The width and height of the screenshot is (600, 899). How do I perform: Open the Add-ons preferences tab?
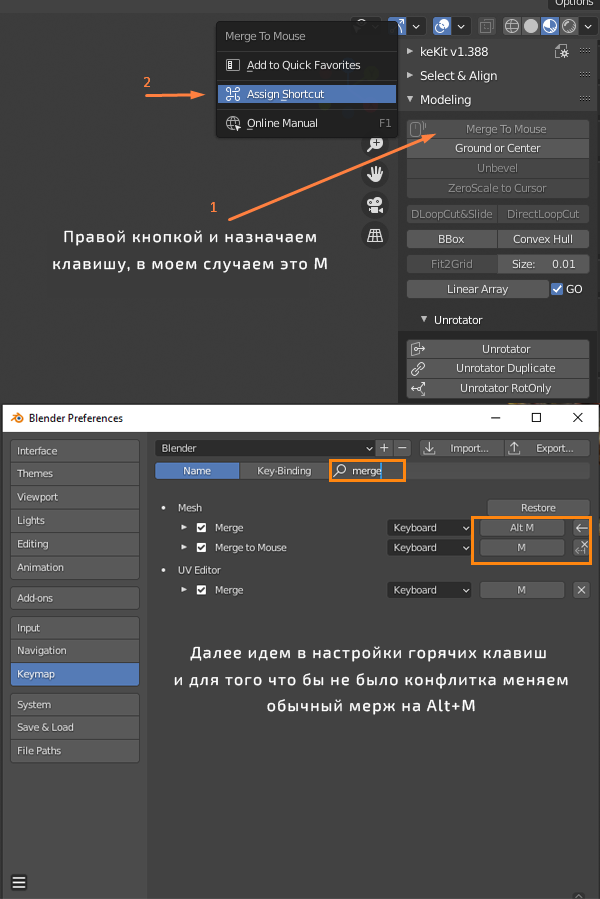point(75,598)
